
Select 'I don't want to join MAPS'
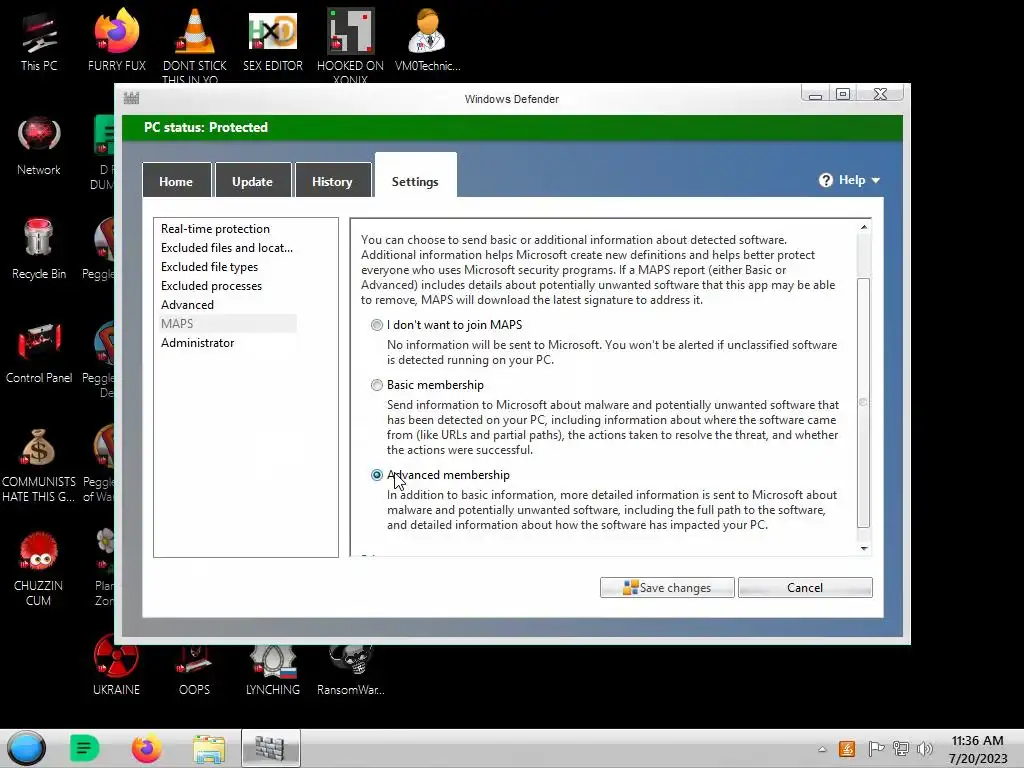point(377,325)
